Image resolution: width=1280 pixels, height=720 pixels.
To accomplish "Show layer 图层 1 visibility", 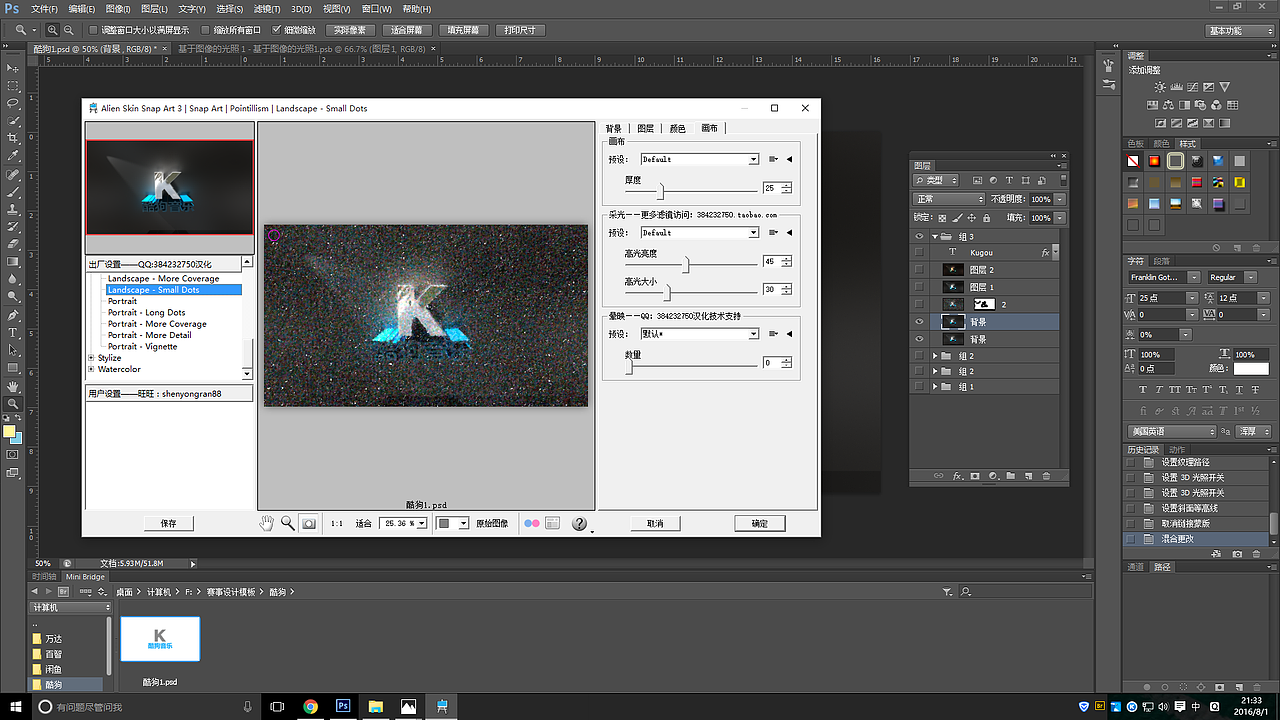I will tap(919, 287).
